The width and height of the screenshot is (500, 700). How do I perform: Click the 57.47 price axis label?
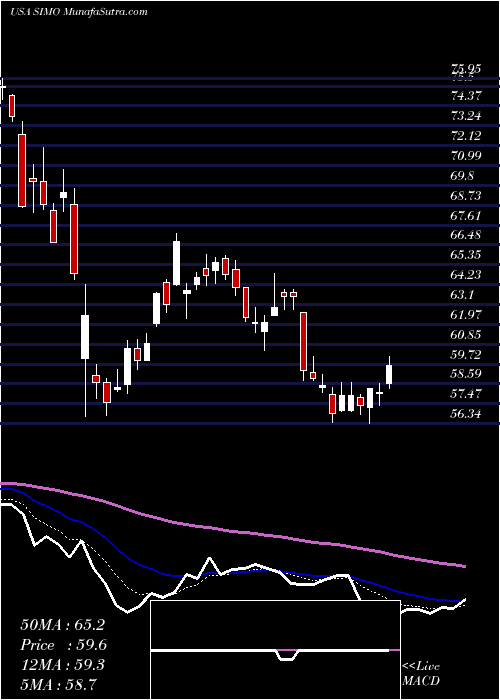click(466, 394)
